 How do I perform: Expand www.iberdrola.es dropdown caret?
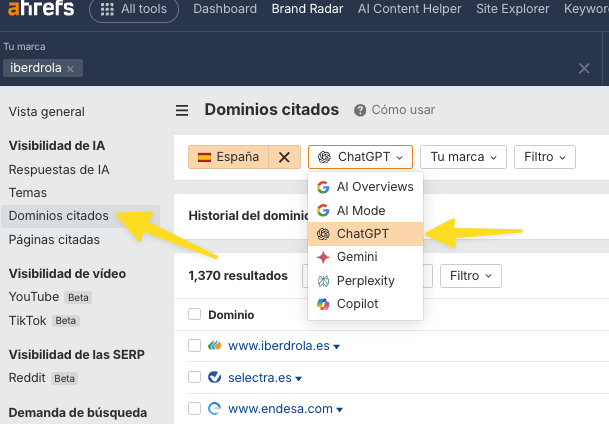point(336,347)
